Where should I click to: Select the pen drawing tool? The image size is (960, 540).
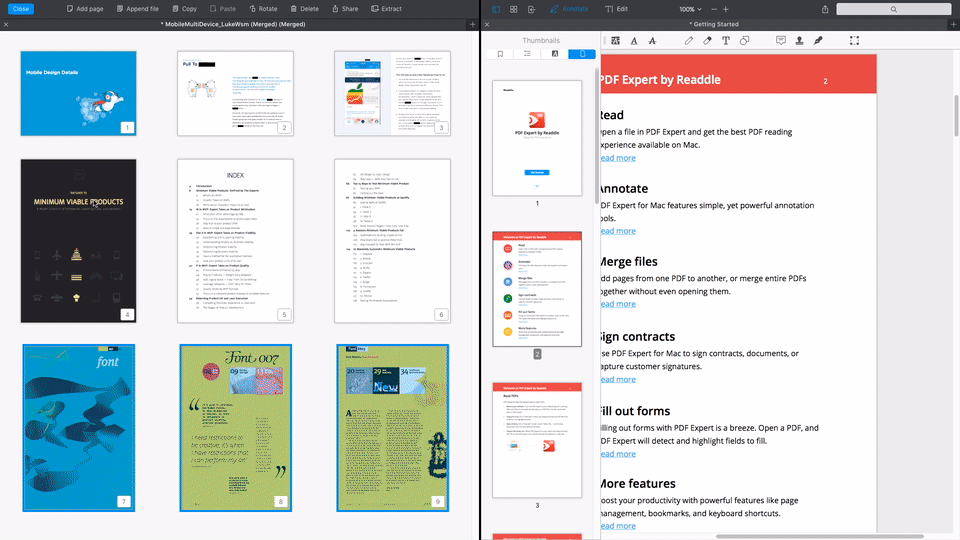click(x=689, y=40)
